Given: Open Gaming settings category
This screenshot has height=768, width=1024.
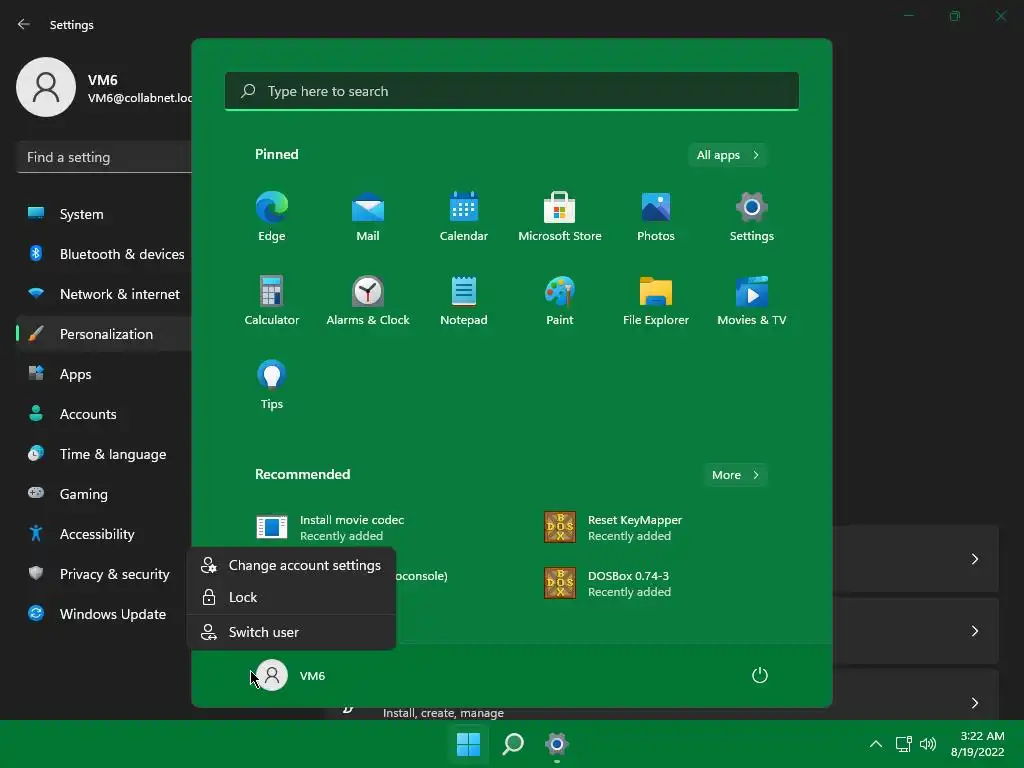Looking at the screenshot, I should pyautogui.click(x=104, y=494).
